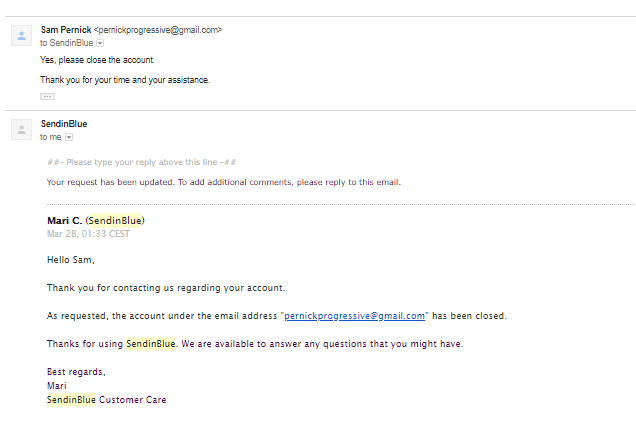This screenshot has width=636, height=425.
Task: Open the pernickprogressive@gmail.com hyperlink in message body
Action: (x=355, y=316)
